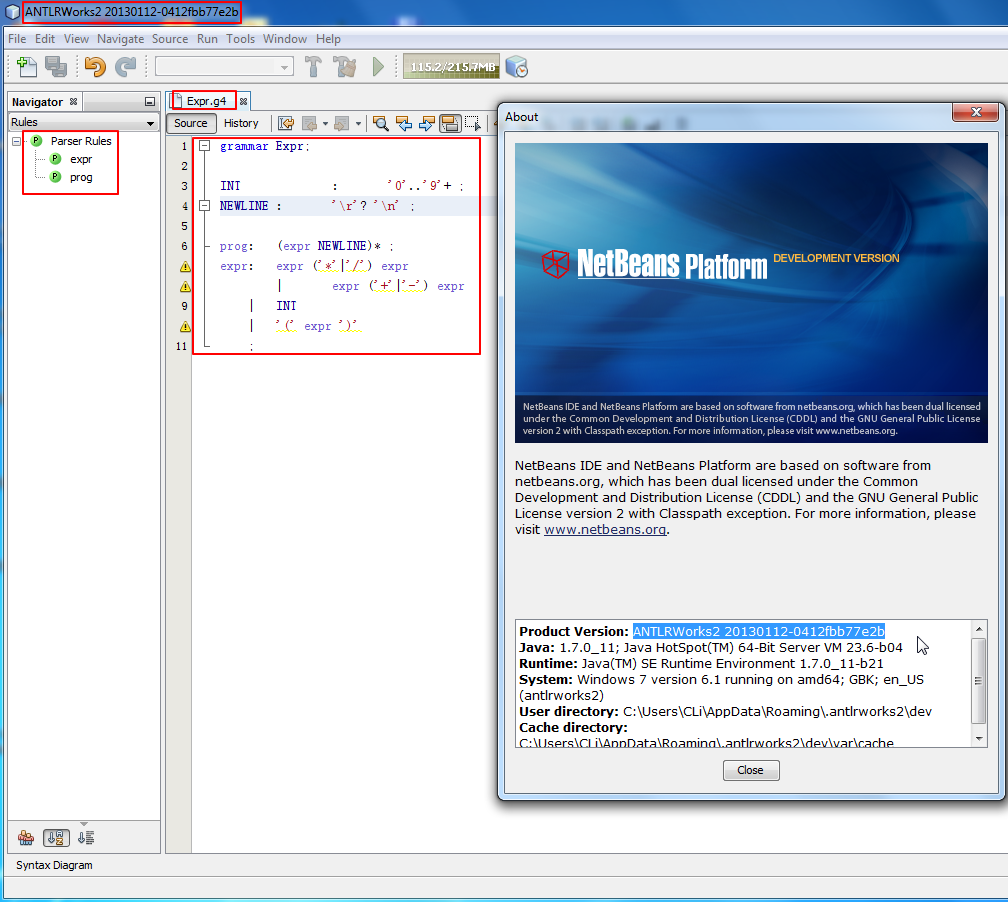Click scroll up arrow in About info box
Viewport: 1008px width, 902px height.
(978, 629)
